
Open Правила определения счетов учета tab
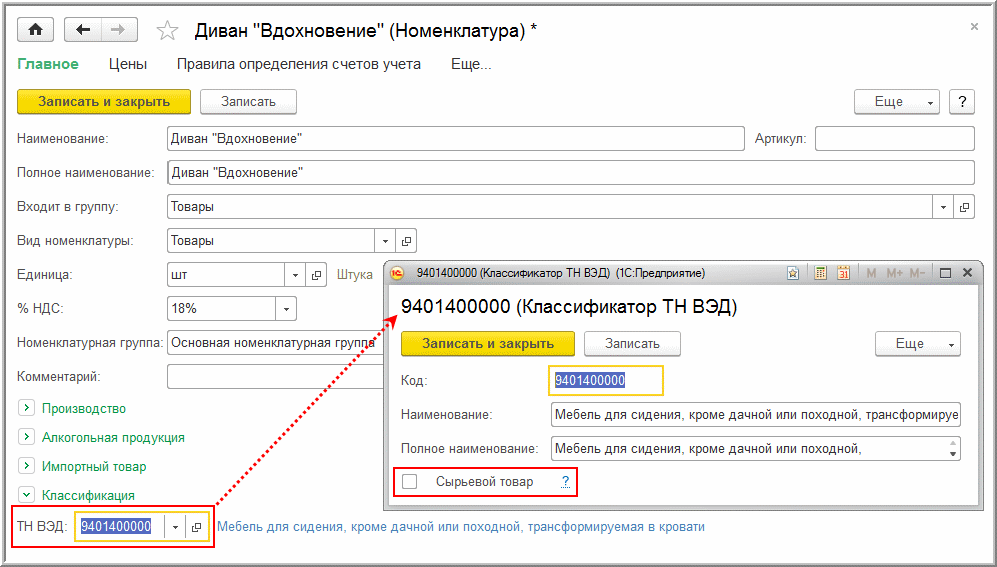[x=299, y=64]
